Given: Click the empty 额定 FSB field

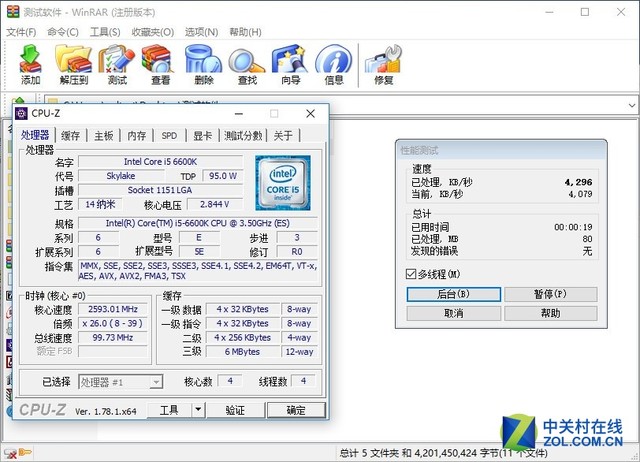Looking at the screenshot, I should pyautogui.click(x=113, y=352).
